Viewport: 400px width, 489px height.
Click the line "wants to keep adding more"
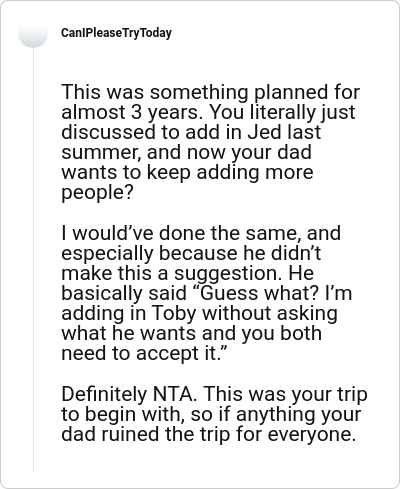187,173
